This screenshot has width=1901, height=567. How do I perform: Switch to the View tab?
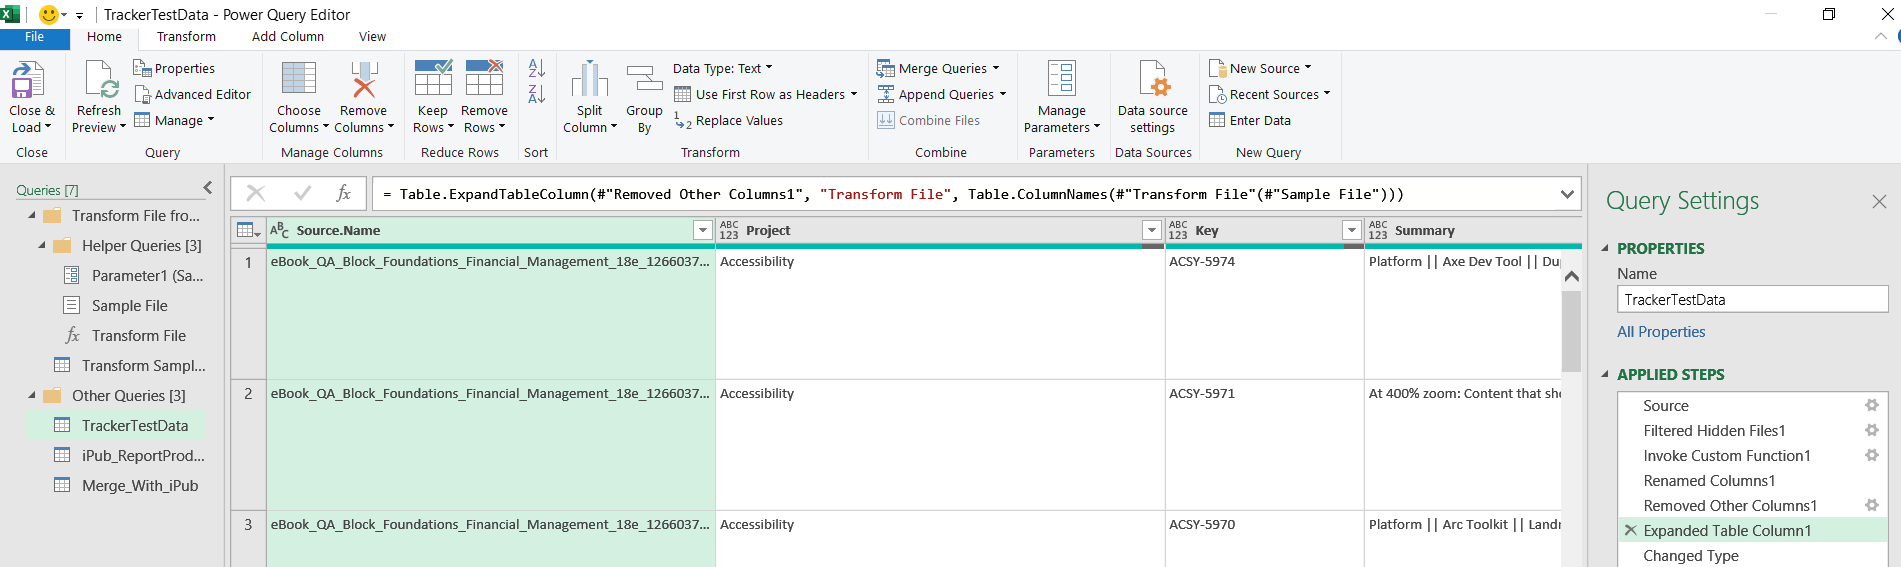372,37
